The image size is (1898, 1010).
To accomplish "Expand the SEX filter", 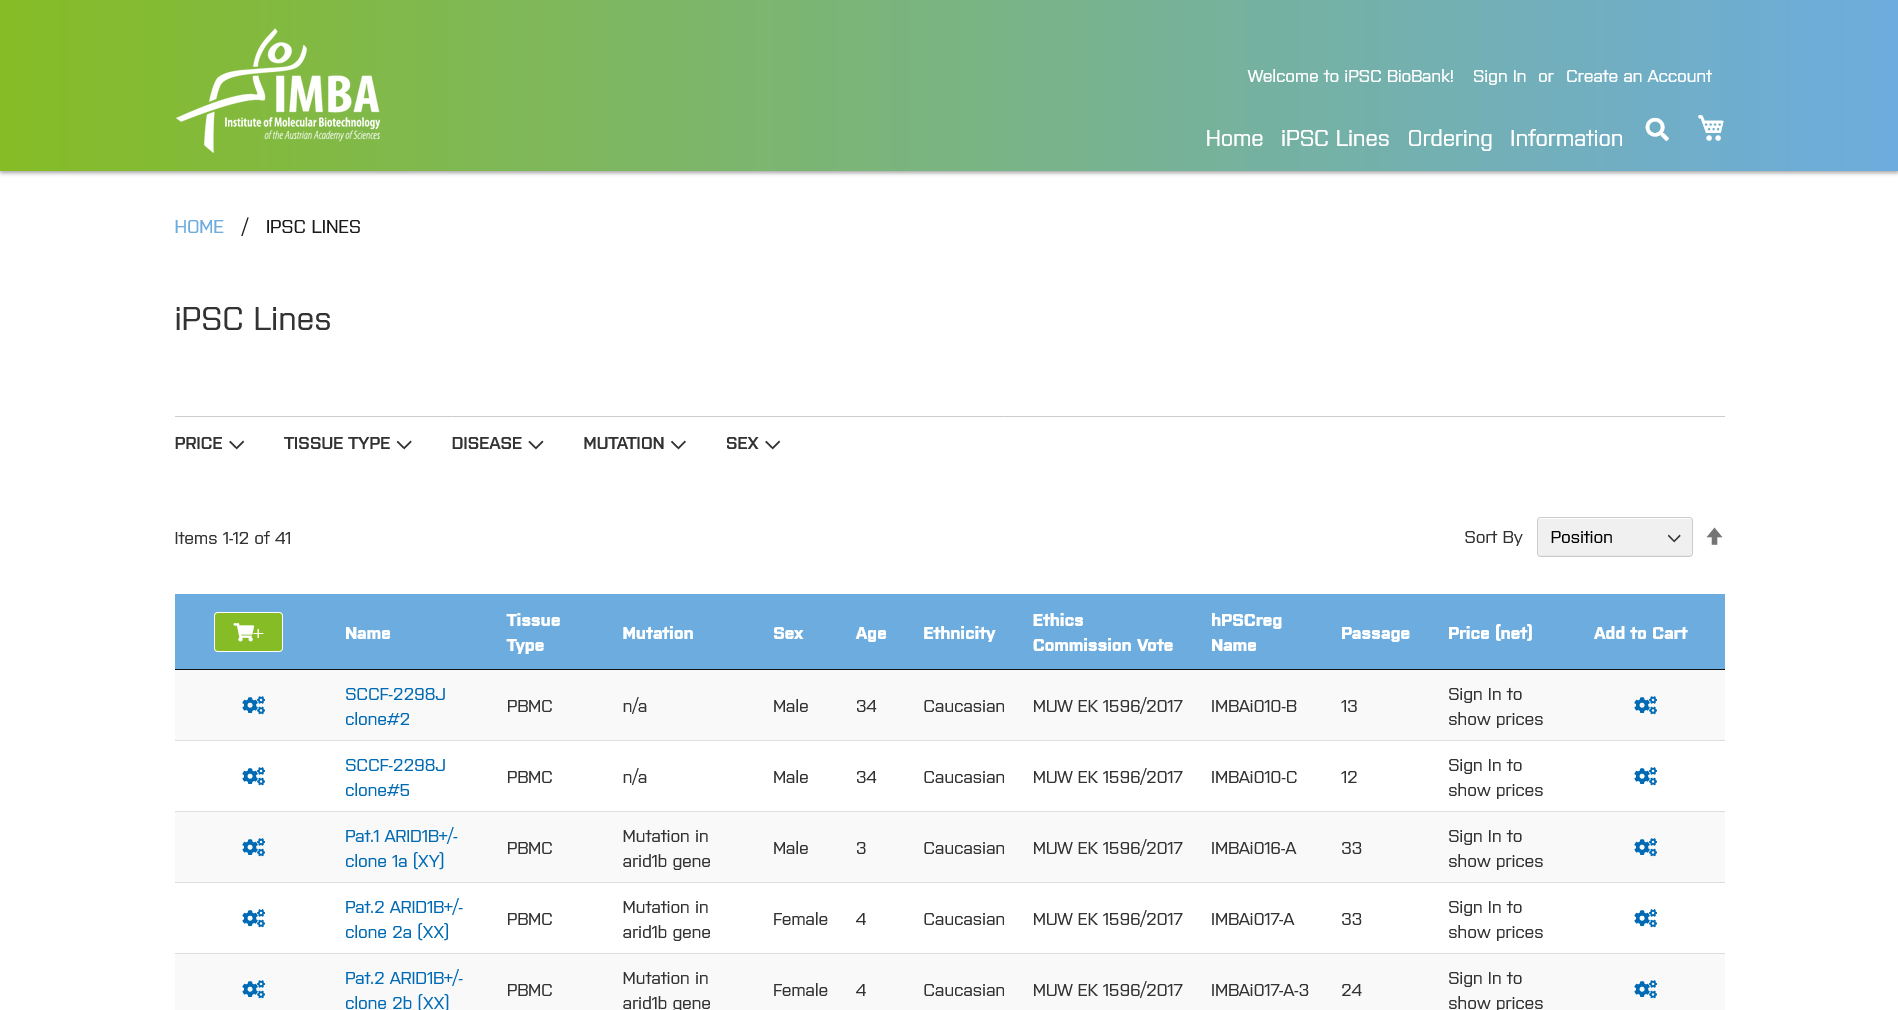I will 752,444.
